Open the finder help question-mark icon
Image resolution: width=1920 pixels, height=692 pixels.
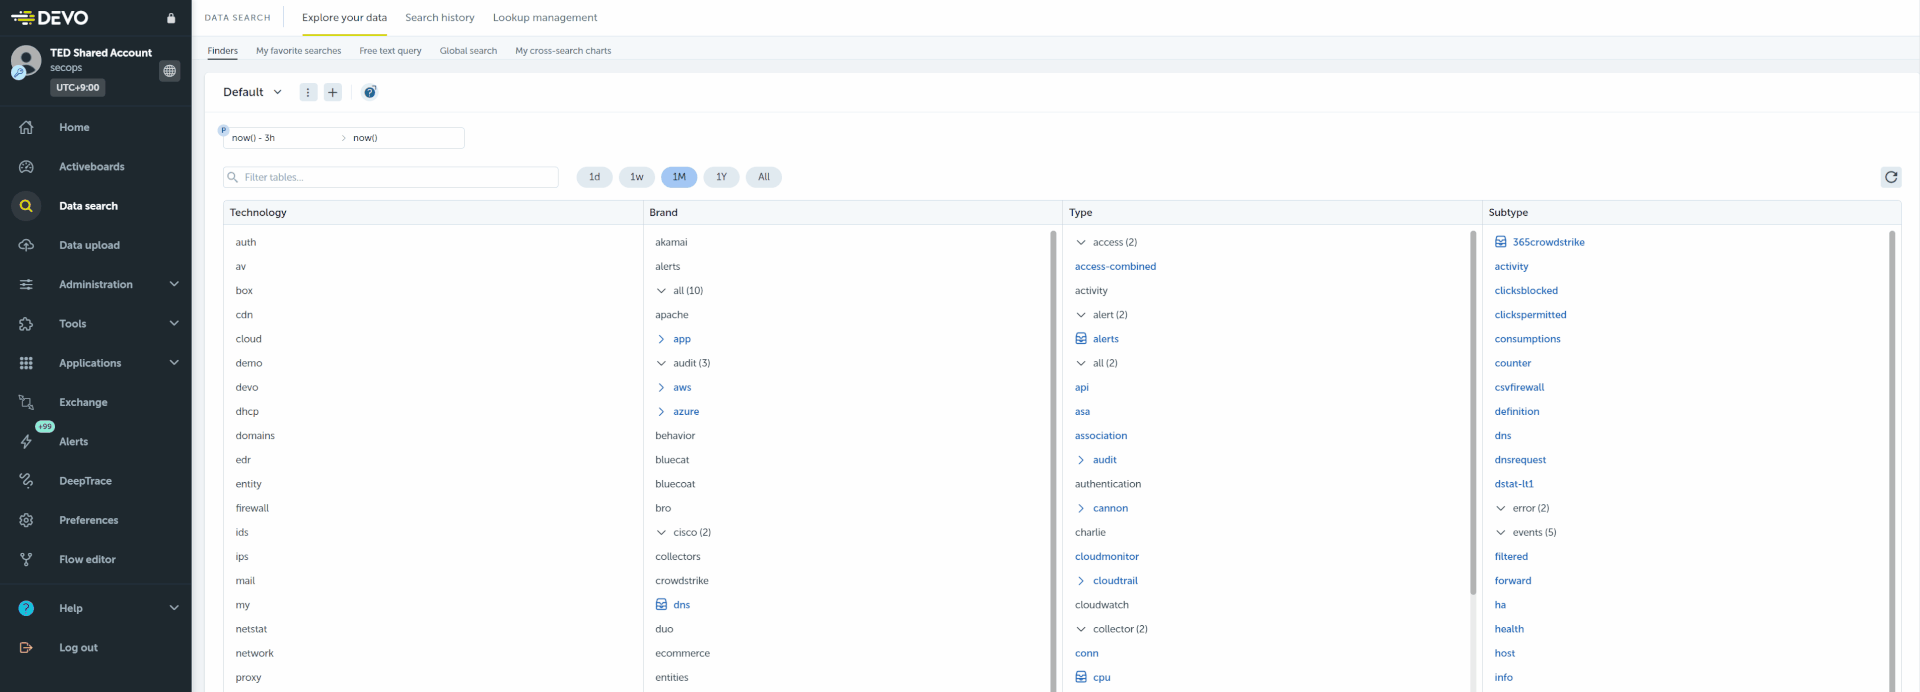click(x=370, y=92)
